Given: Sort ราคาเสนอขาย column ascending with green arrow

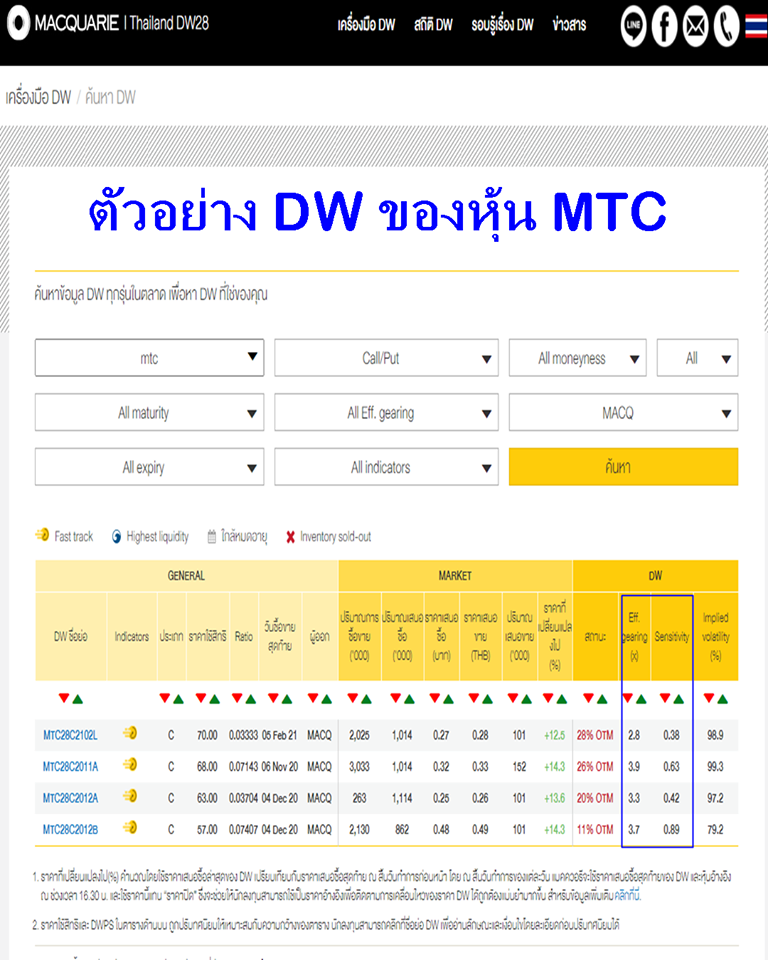Looking at the screenshot, I should pos(488,699).
